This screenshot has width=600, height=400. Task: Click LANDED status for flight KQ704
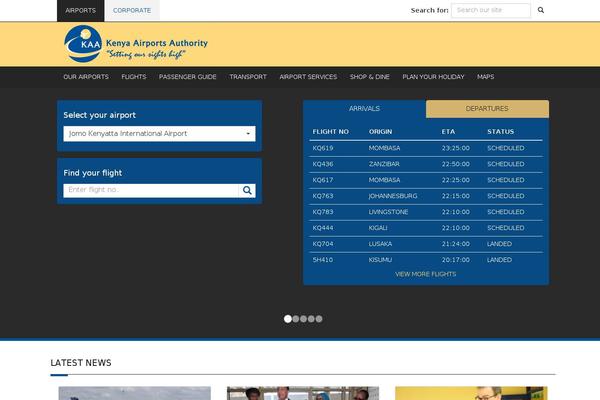click(499, 244)
